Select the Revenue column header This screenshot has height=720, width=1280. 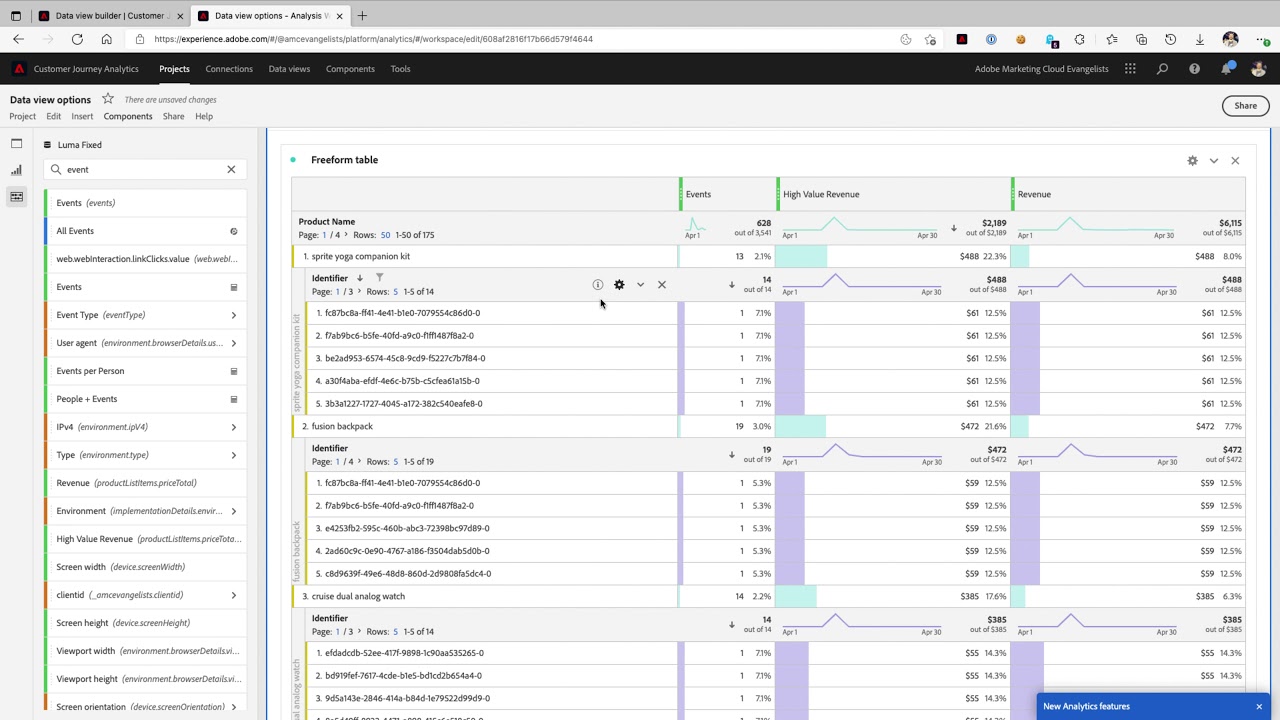[1129, 194]
